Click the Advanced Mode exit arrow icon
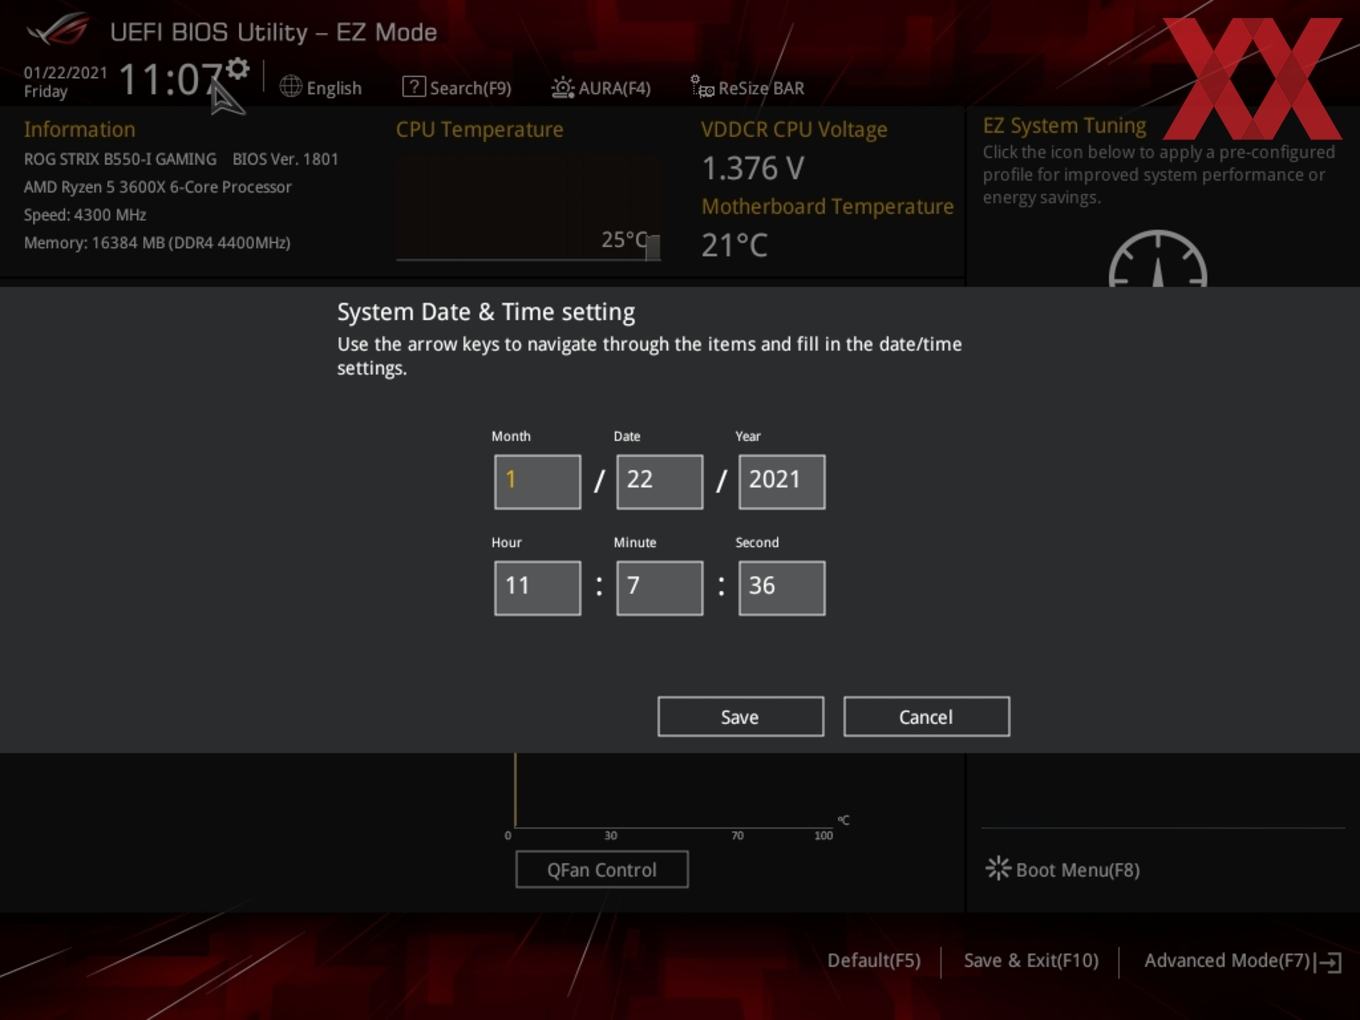The width and height of the screenshot is (1360, 1020). point(1329,962)
